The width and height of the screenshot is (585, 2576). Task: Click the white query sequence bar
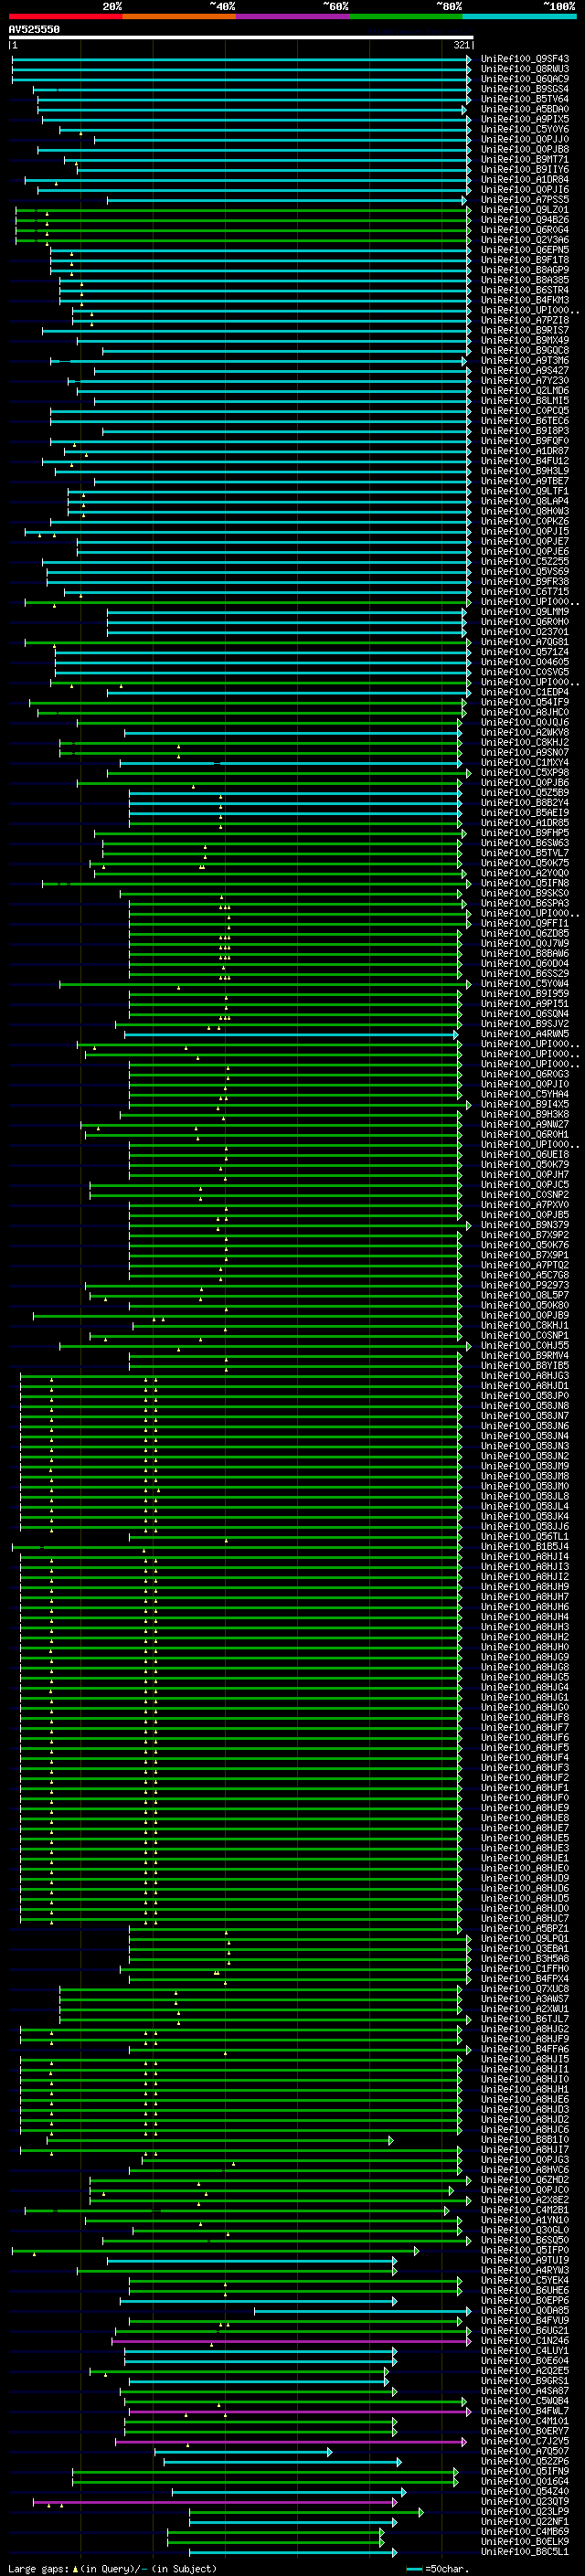(x=240, y=37)
